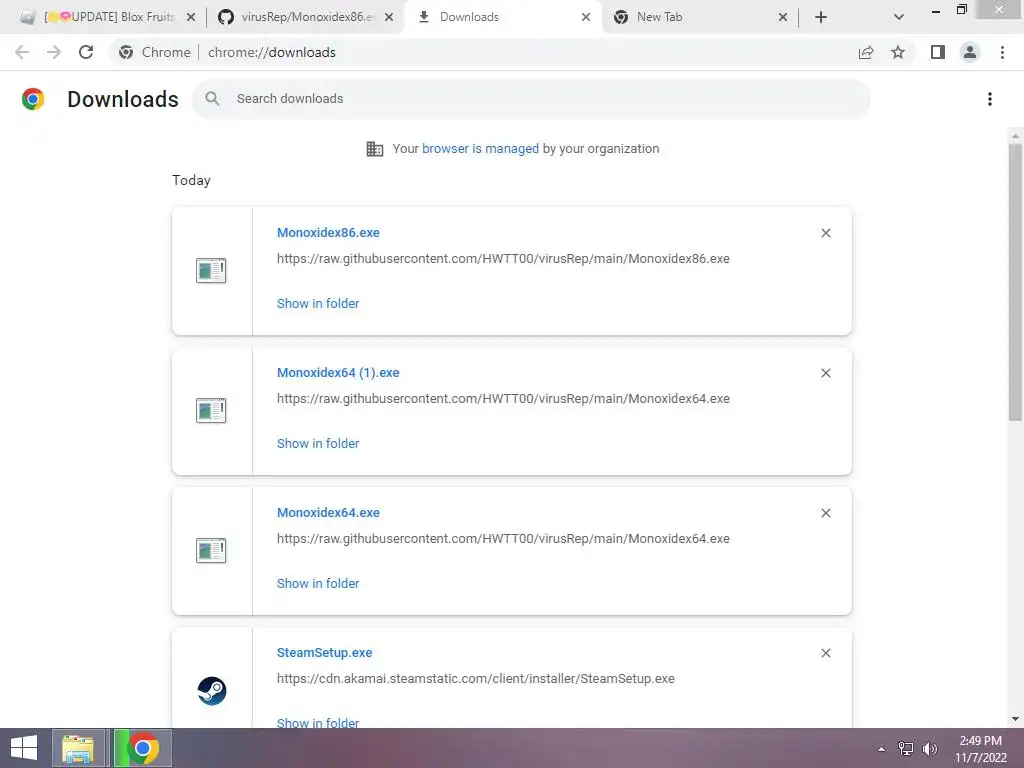Click the SteamSetup.exe akamai source URL
Viewport: 1024px width, 768px height.
click(x=475, y=679)
